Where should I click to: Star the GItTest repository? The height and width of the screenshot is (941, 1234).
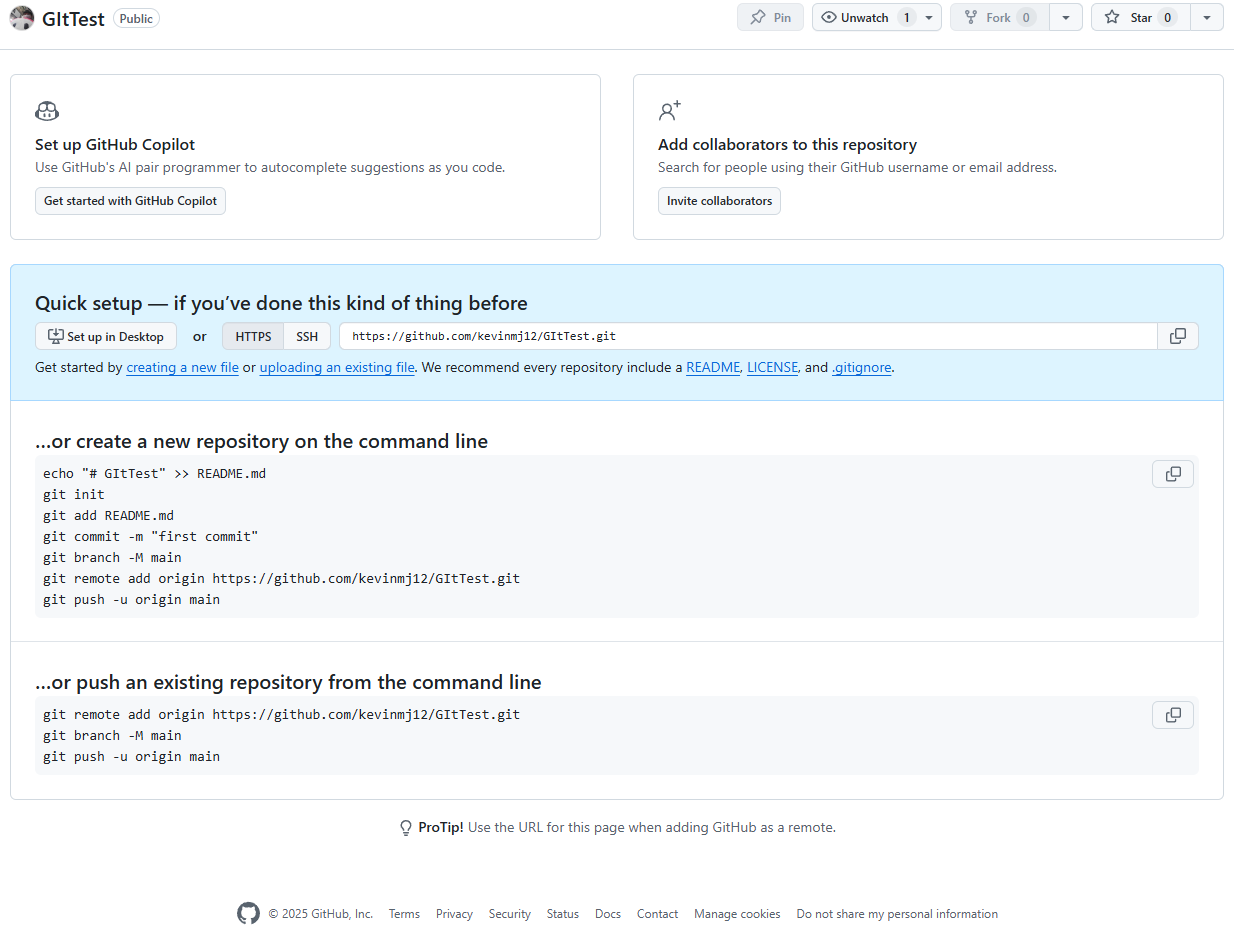pos(1140,18)
